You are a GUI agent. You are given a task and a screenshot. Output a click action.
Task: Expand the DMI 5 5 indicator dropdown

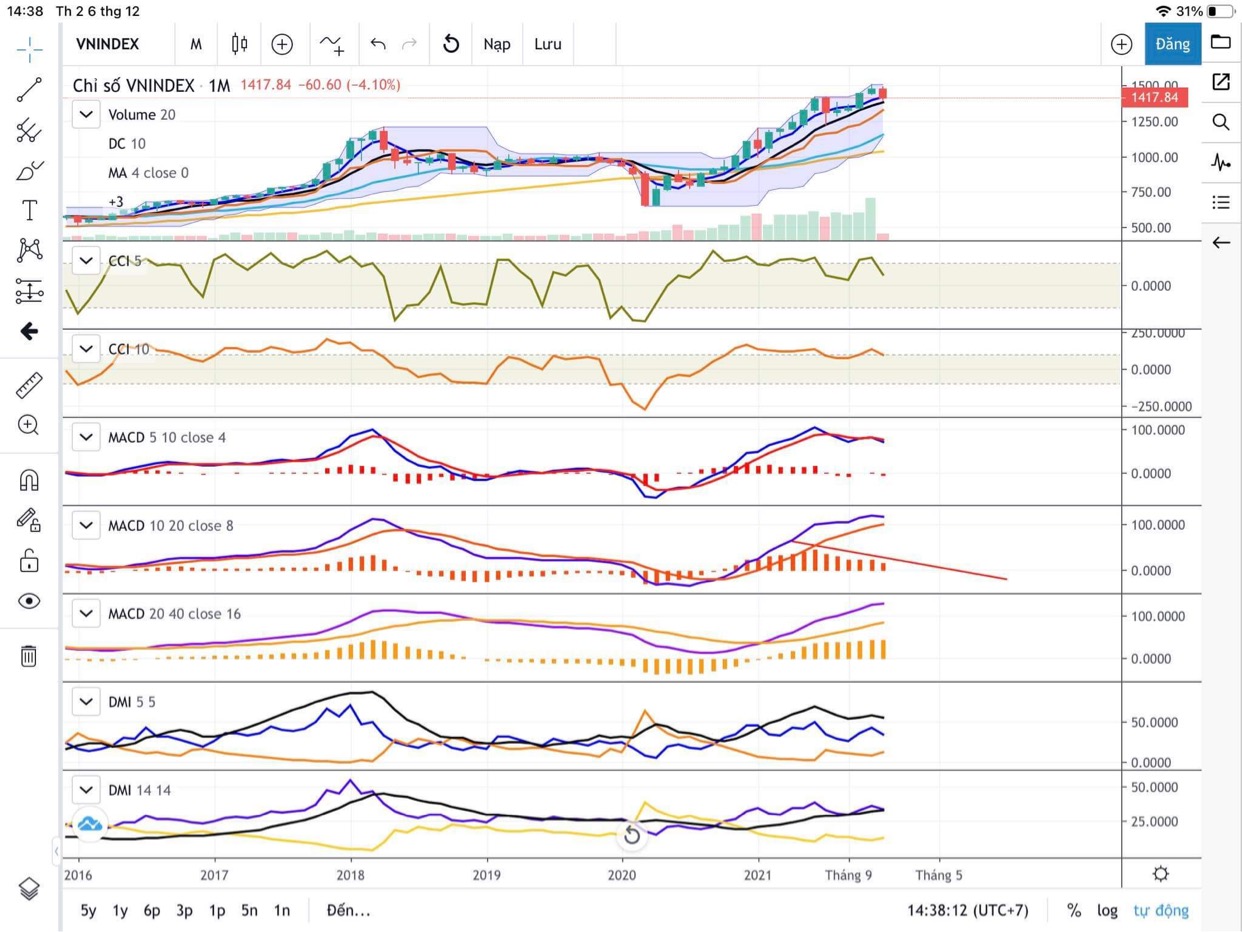coord(87,702)
